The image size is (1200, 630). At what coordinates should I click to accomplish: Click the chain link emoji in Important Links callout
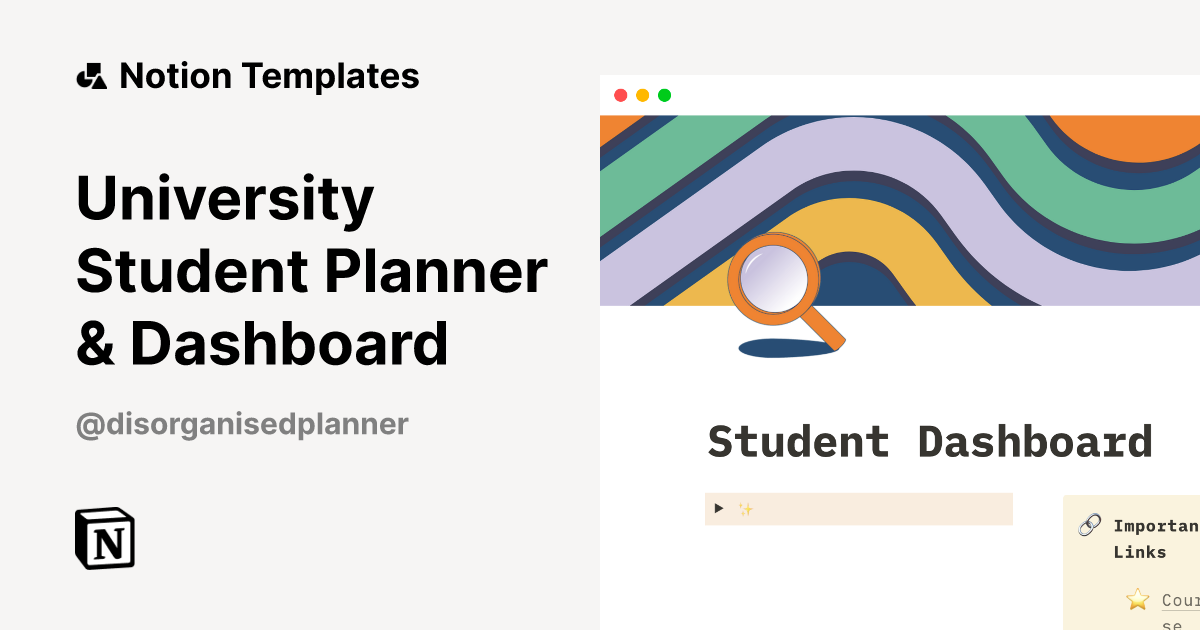(1091, 525)
